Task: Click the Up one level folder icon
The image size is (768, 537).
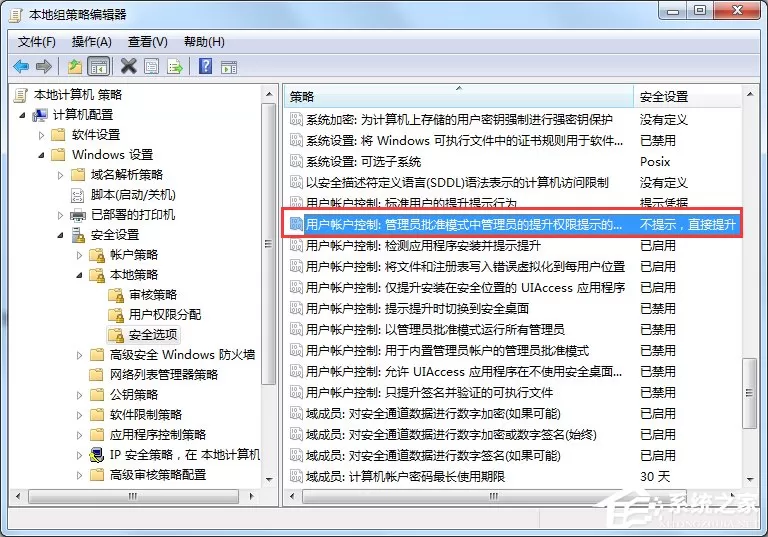Action: 75,66
